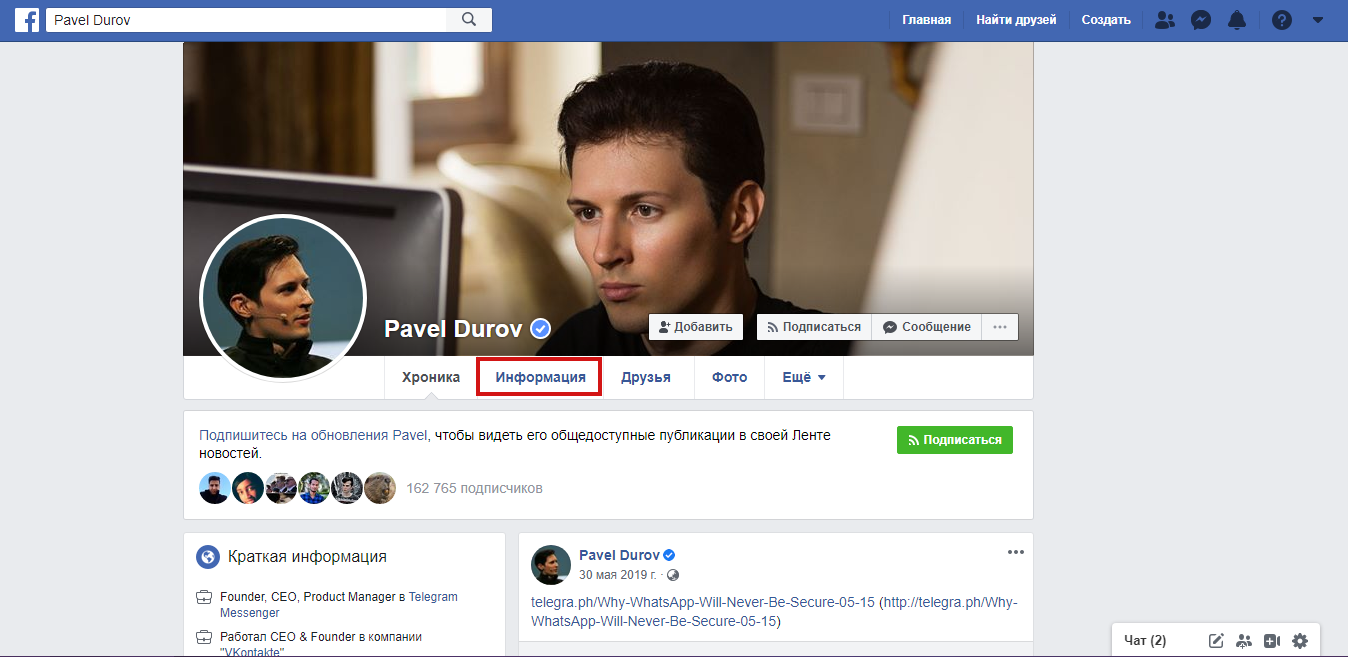
Task: Click the green Подписаться button
Action: tap(954, 440)
